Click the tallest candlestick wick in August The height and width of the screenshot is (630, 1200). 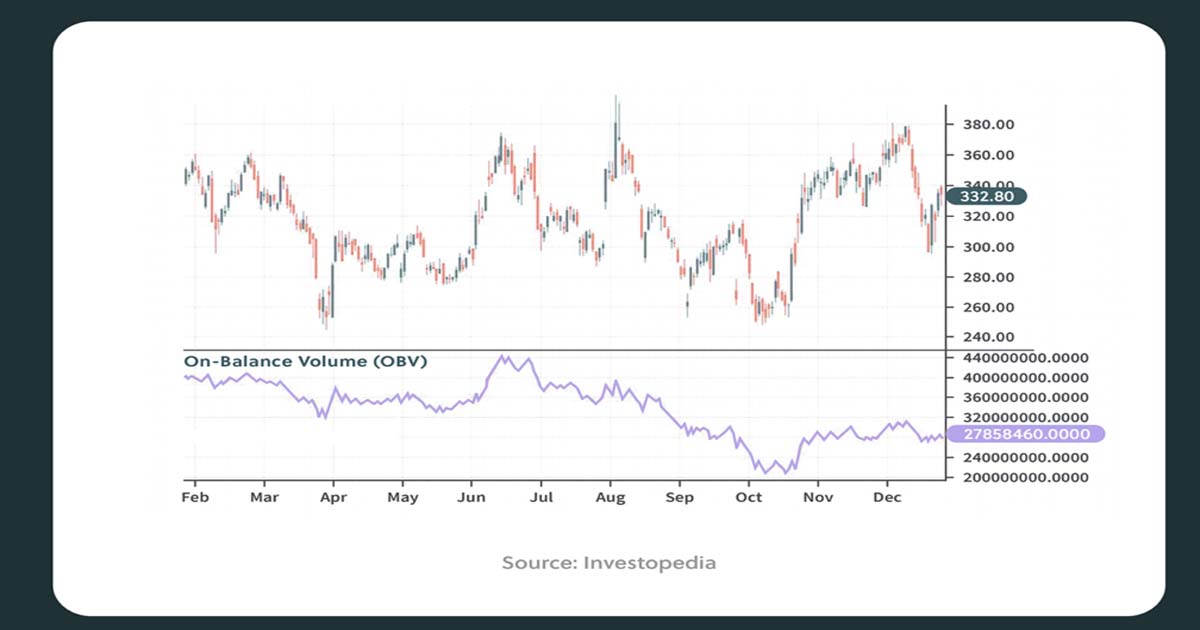pyautogui.click(x=616, y=110)
